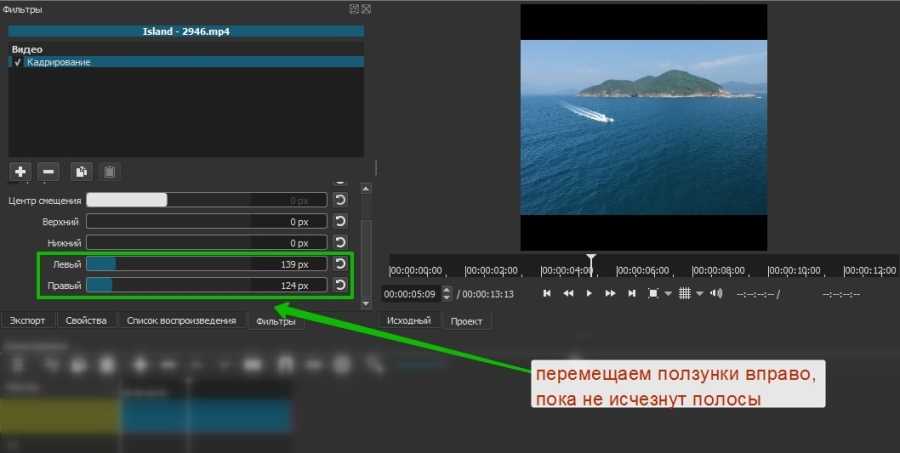Skip to the start of the video
Image resolution: width=900 pixels, height=453 pixels.
(x=547, y=293)
